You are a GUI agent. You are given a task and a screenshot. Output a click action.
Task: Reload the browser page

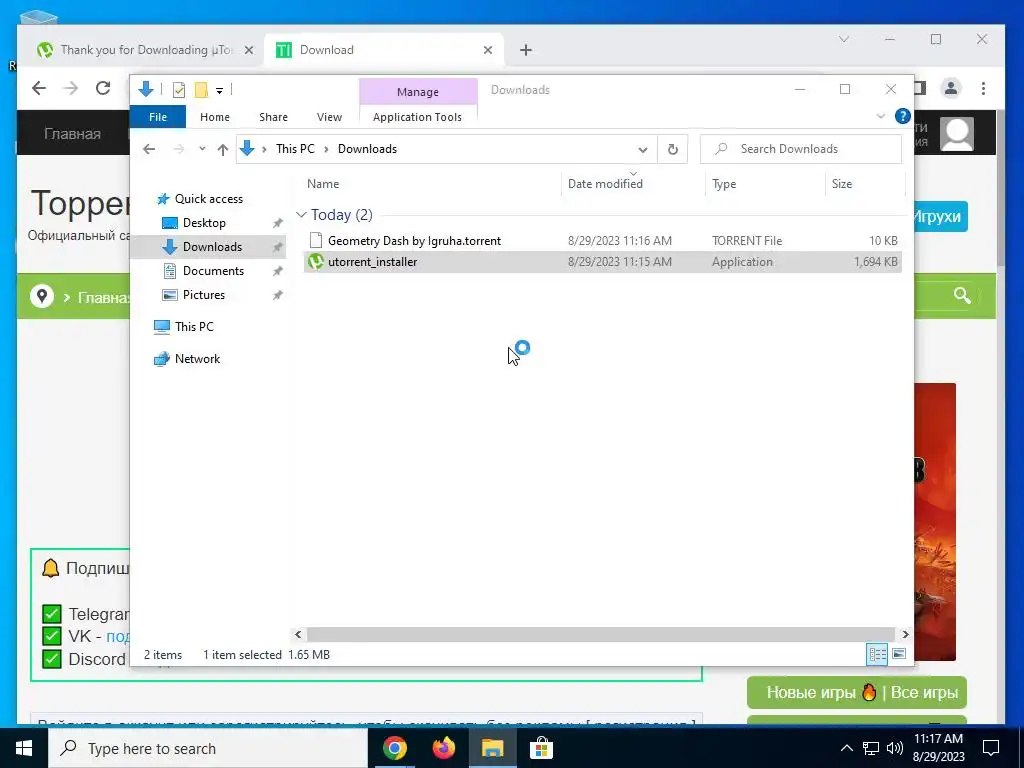(103, 88)
